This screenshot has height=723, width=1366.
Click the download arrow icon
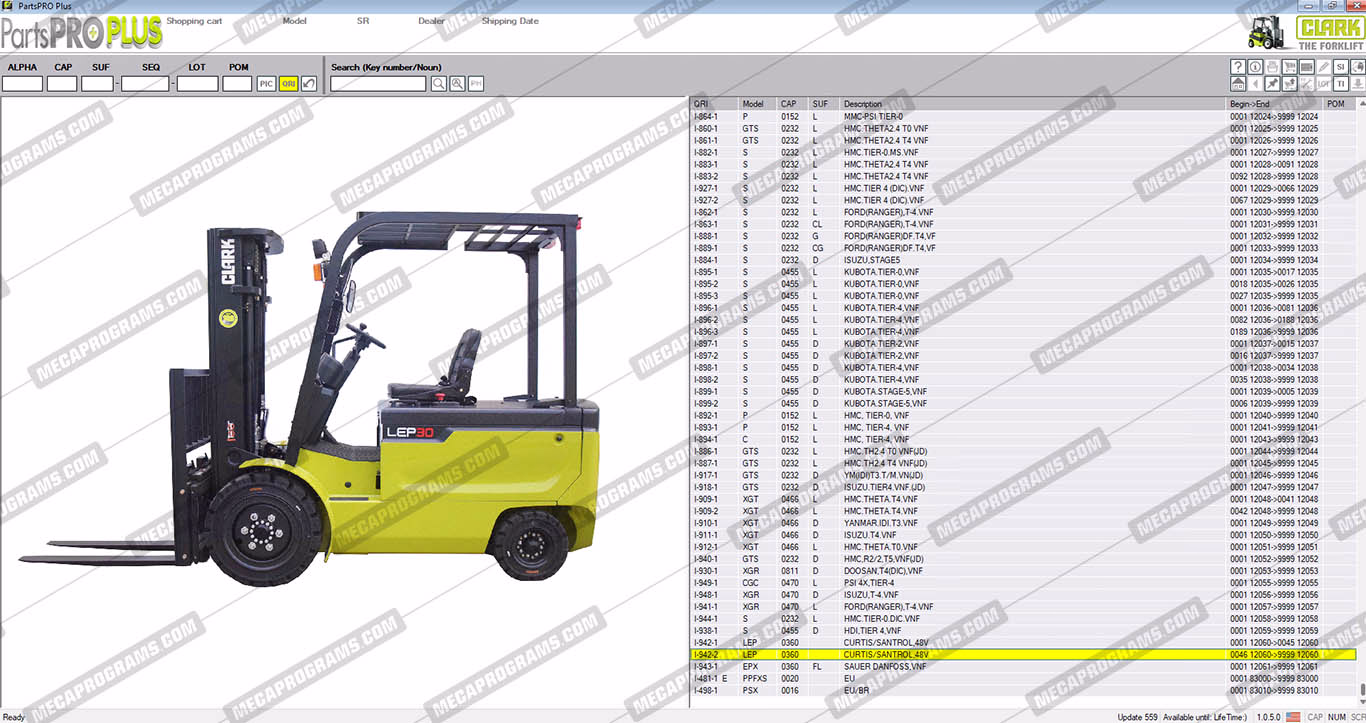(1358, 84)
